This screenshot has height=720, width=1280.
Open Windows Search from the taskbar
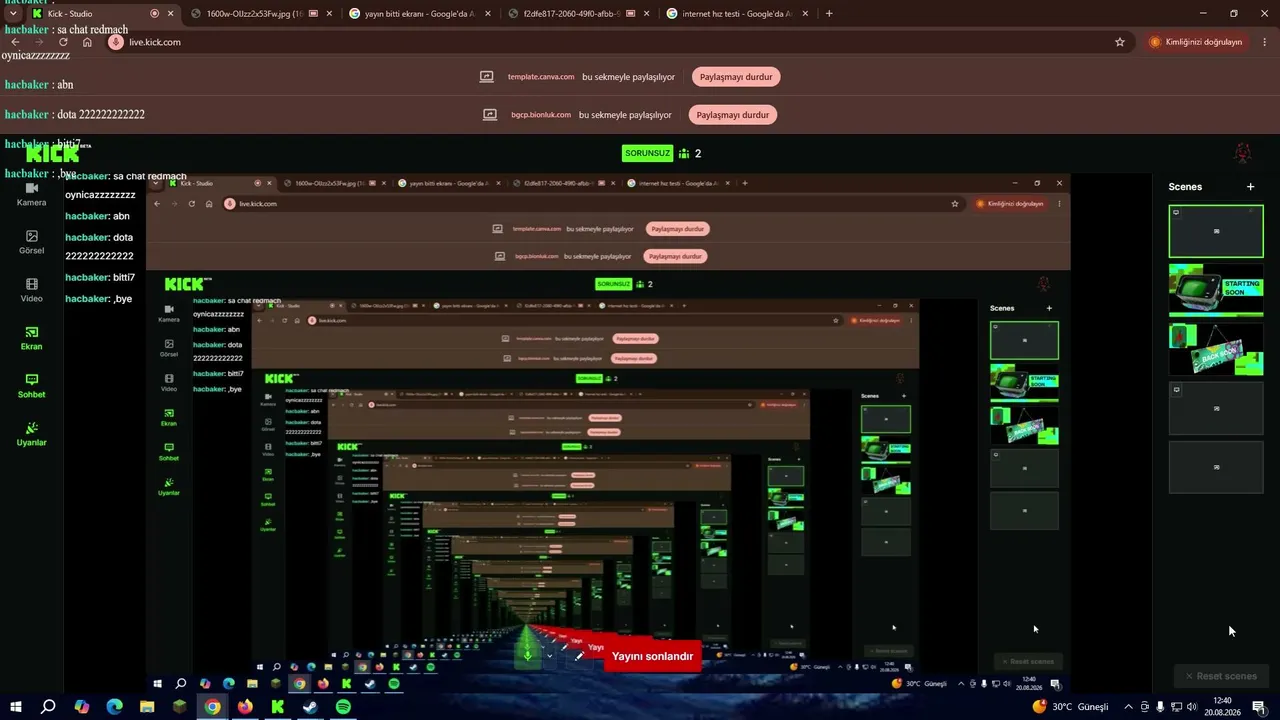tap(48, 707)
